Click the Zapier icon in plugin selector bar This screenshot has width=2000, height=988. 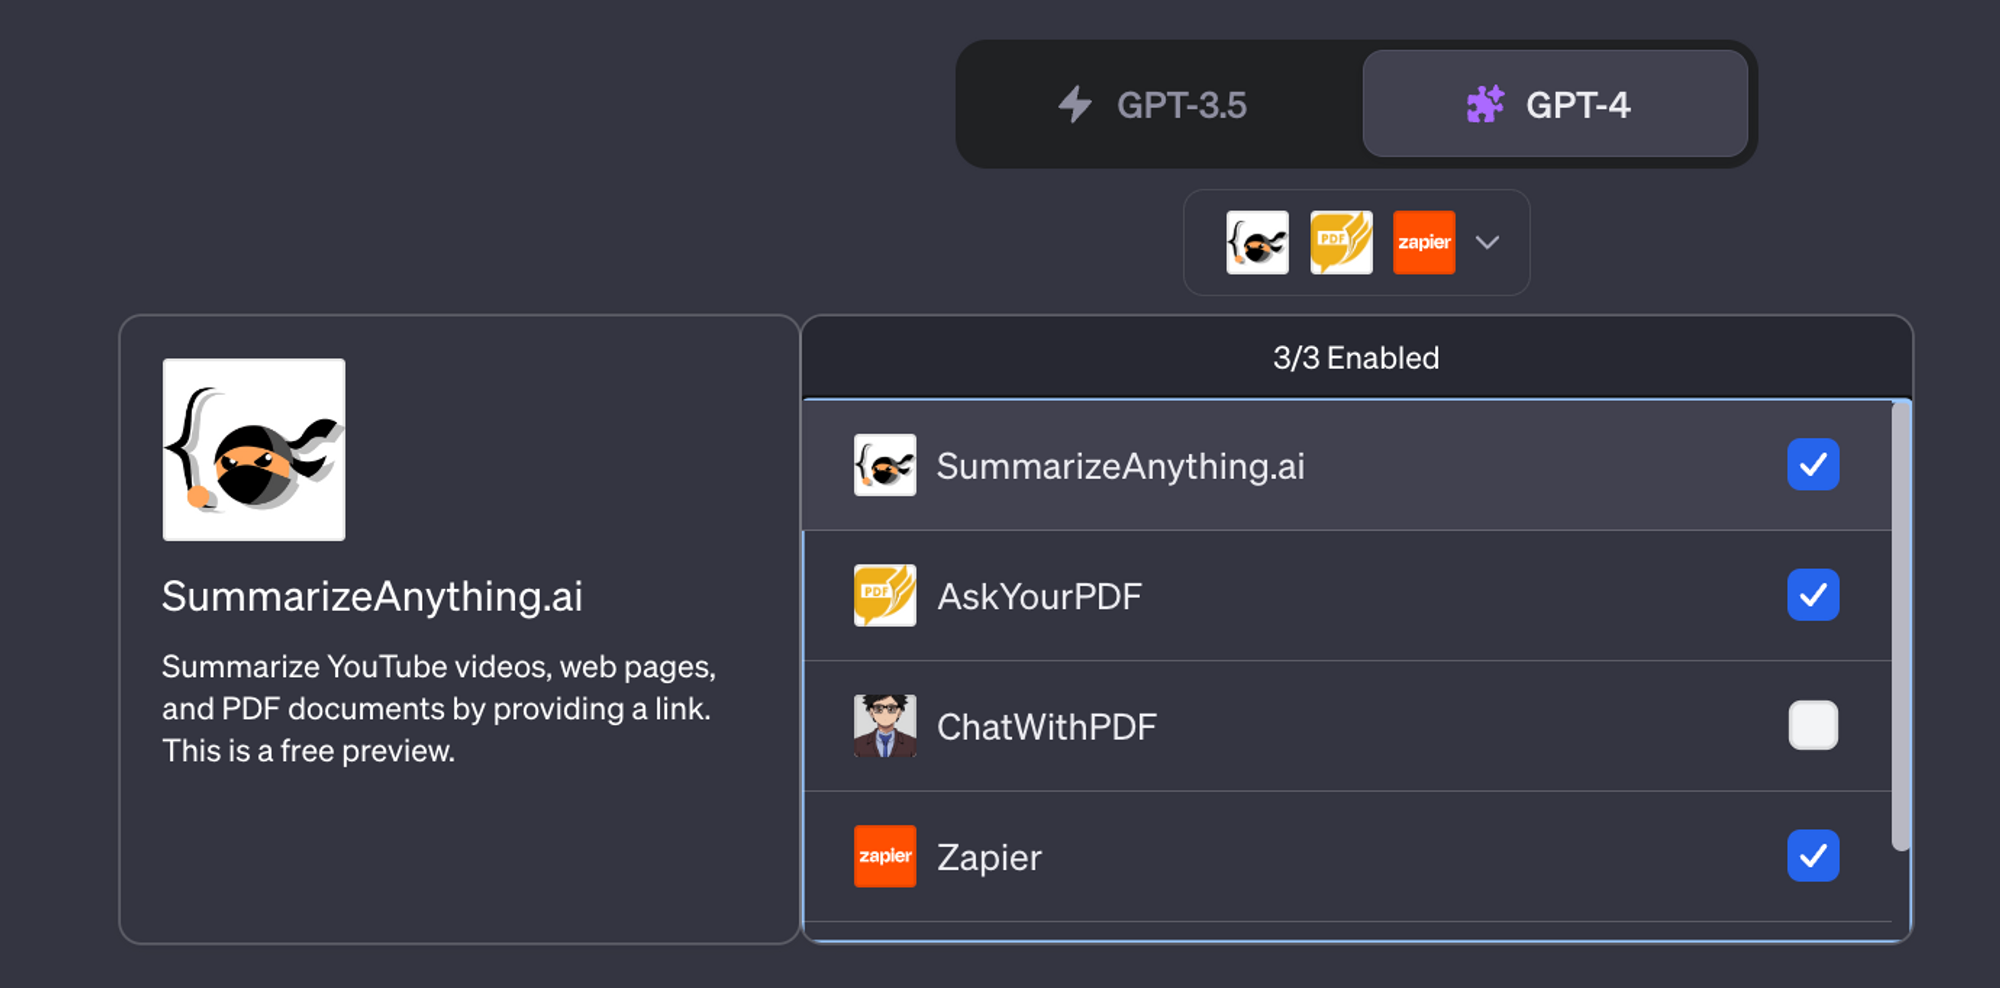point(1424,242)
